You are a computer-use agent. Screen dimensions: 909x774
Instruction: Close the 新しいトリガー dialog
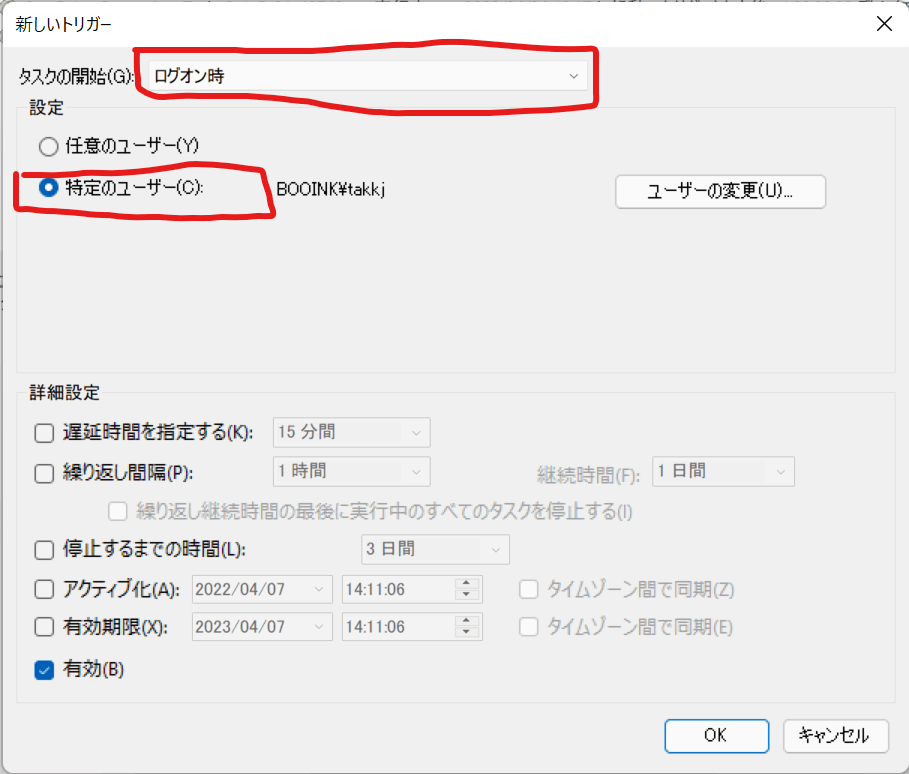884,24
